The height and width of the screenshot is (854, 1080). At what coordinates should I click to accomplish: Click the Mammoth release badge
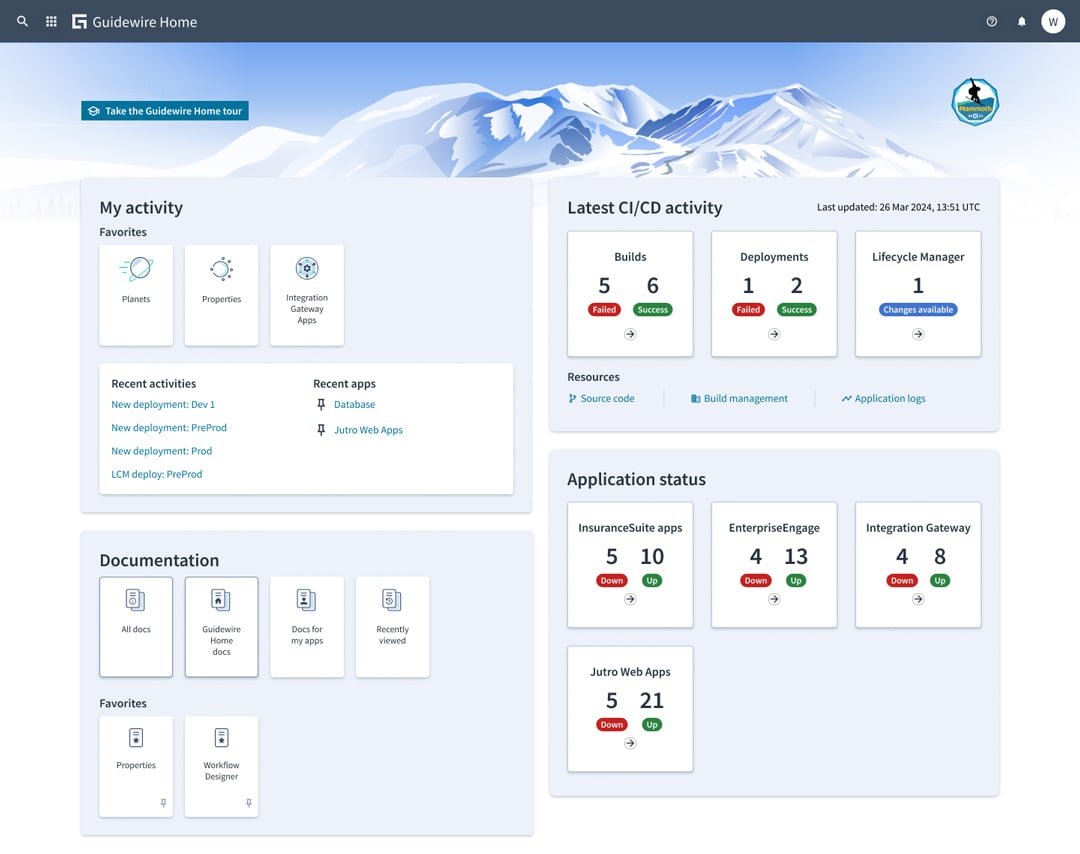(x=975, y=102)
